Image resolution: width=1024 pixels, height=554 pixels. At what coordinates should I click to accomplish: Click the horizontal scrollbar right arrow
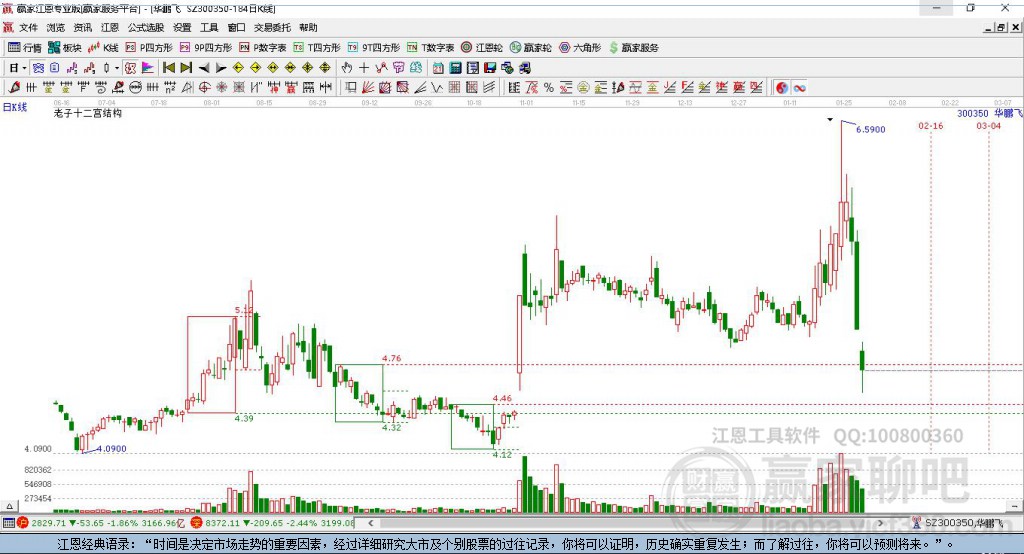click(880, 523)
